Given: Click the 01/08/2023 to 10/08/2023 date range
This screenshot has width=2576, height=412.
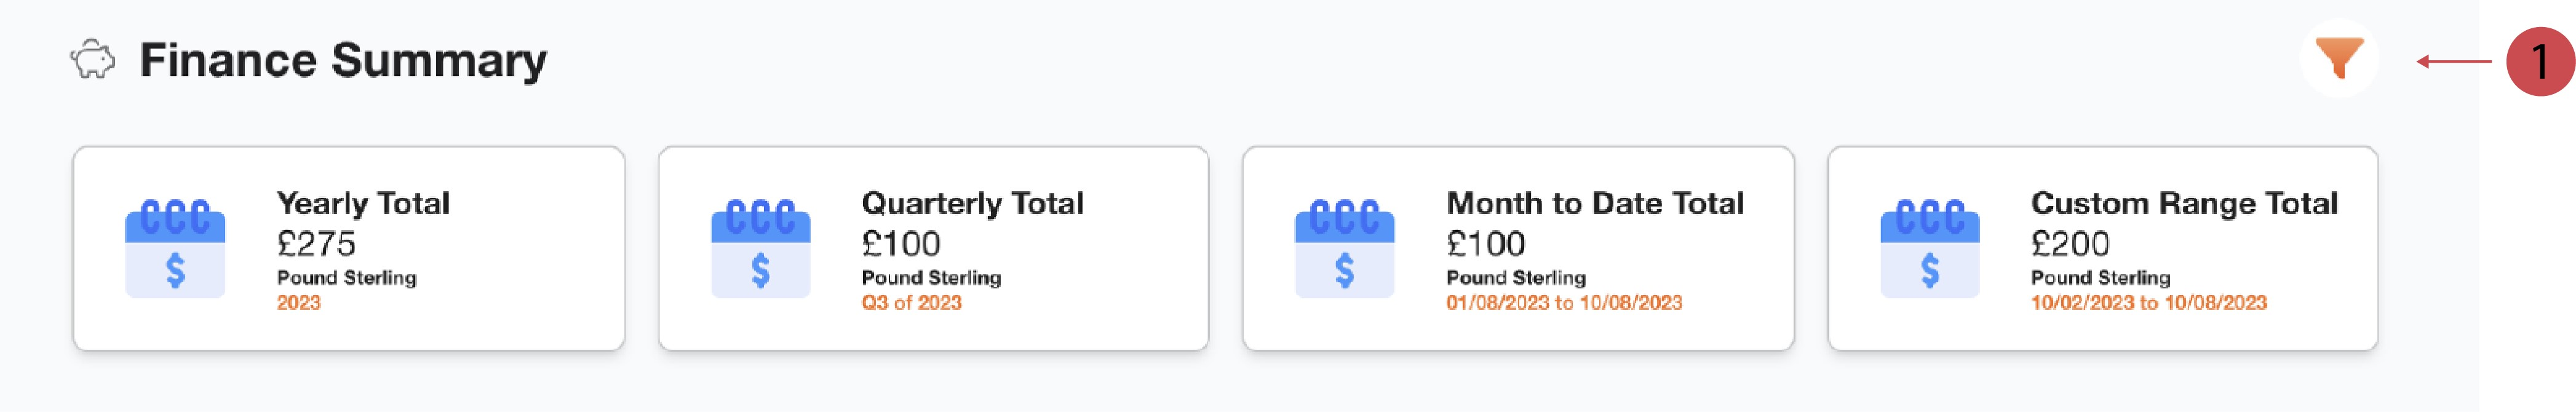Looking at the screenshot, I should (x=1563, y=302).
